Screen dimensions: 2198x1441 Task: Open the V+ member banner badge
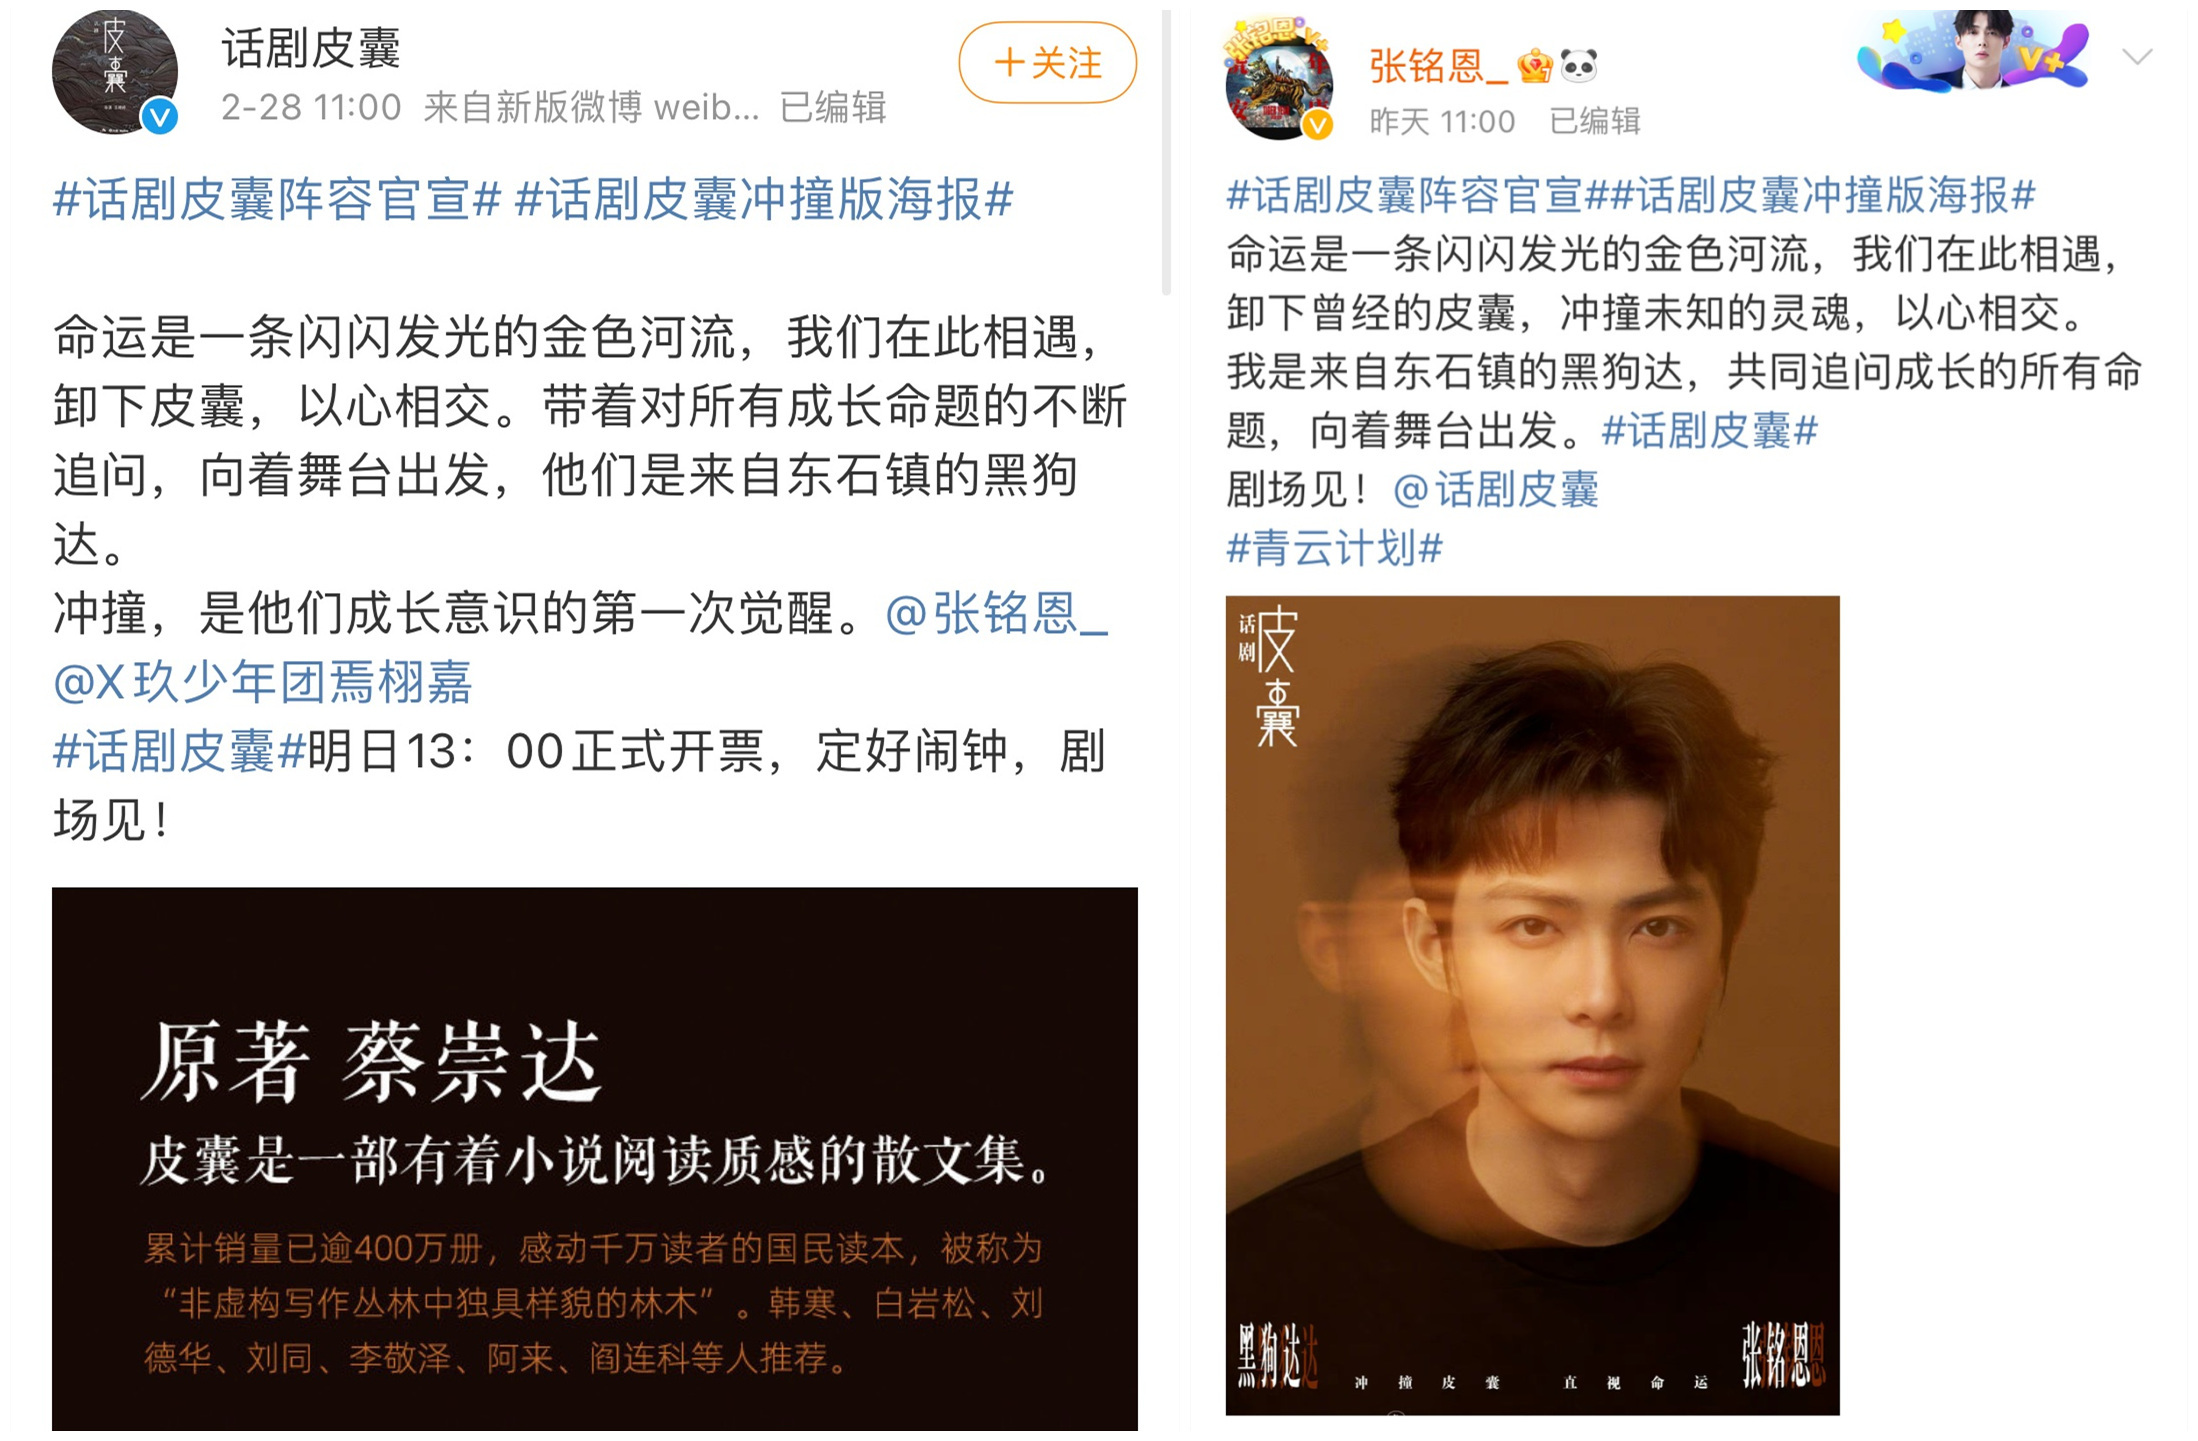(1972, 52)
